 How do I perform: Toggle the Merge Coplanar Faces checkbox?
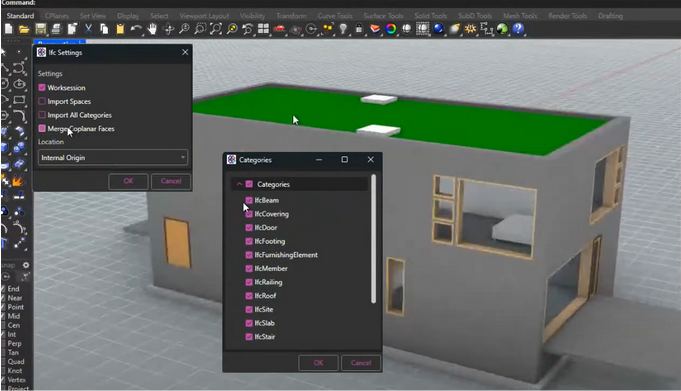42,129
